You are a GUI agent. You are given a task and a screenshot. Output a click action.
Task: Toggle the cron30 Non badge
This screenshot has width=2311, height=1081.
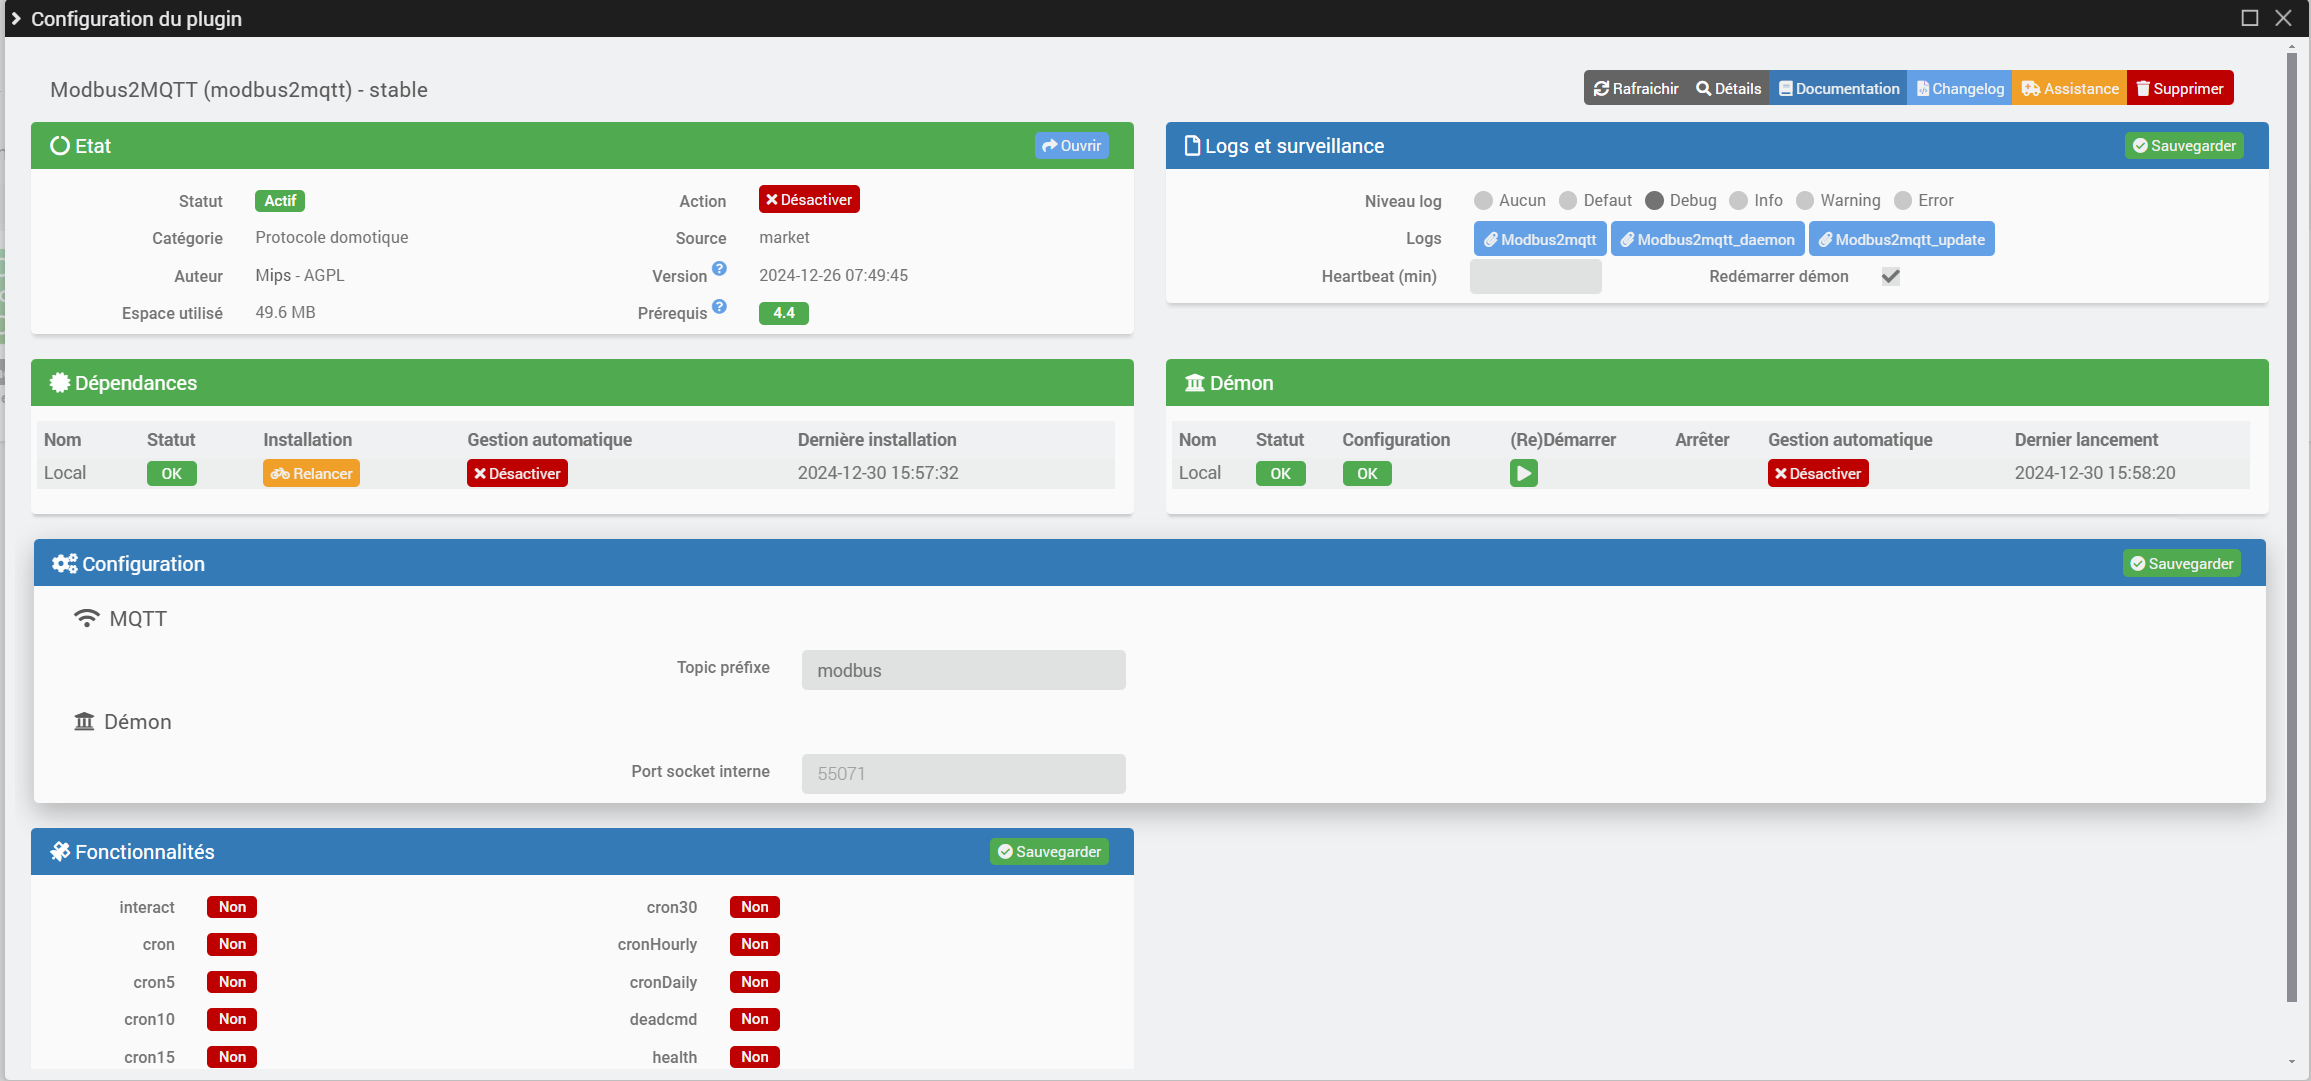pyautogui.click(x=755, y=907)
